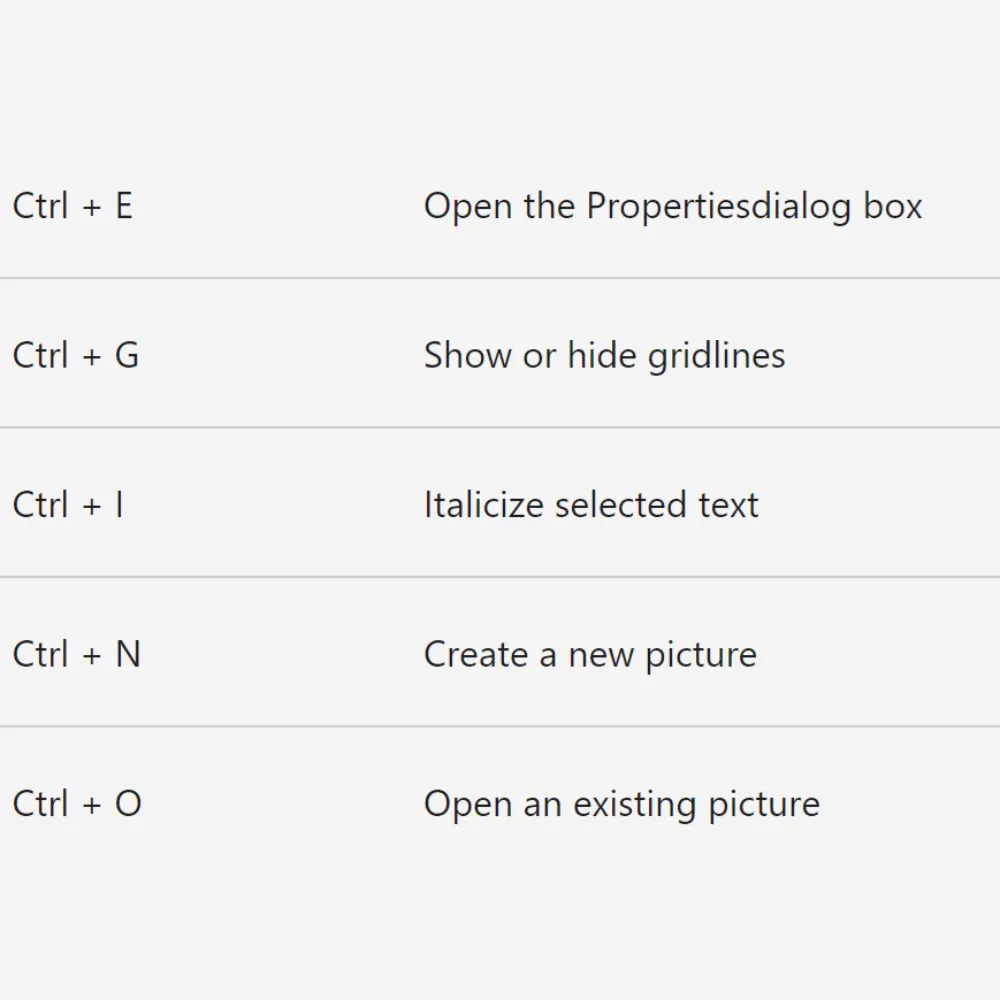The height and width of the screenshot is (1000, 1000).
Task: Click the Ctrl + I shortcut text
Action: (68, 505)
